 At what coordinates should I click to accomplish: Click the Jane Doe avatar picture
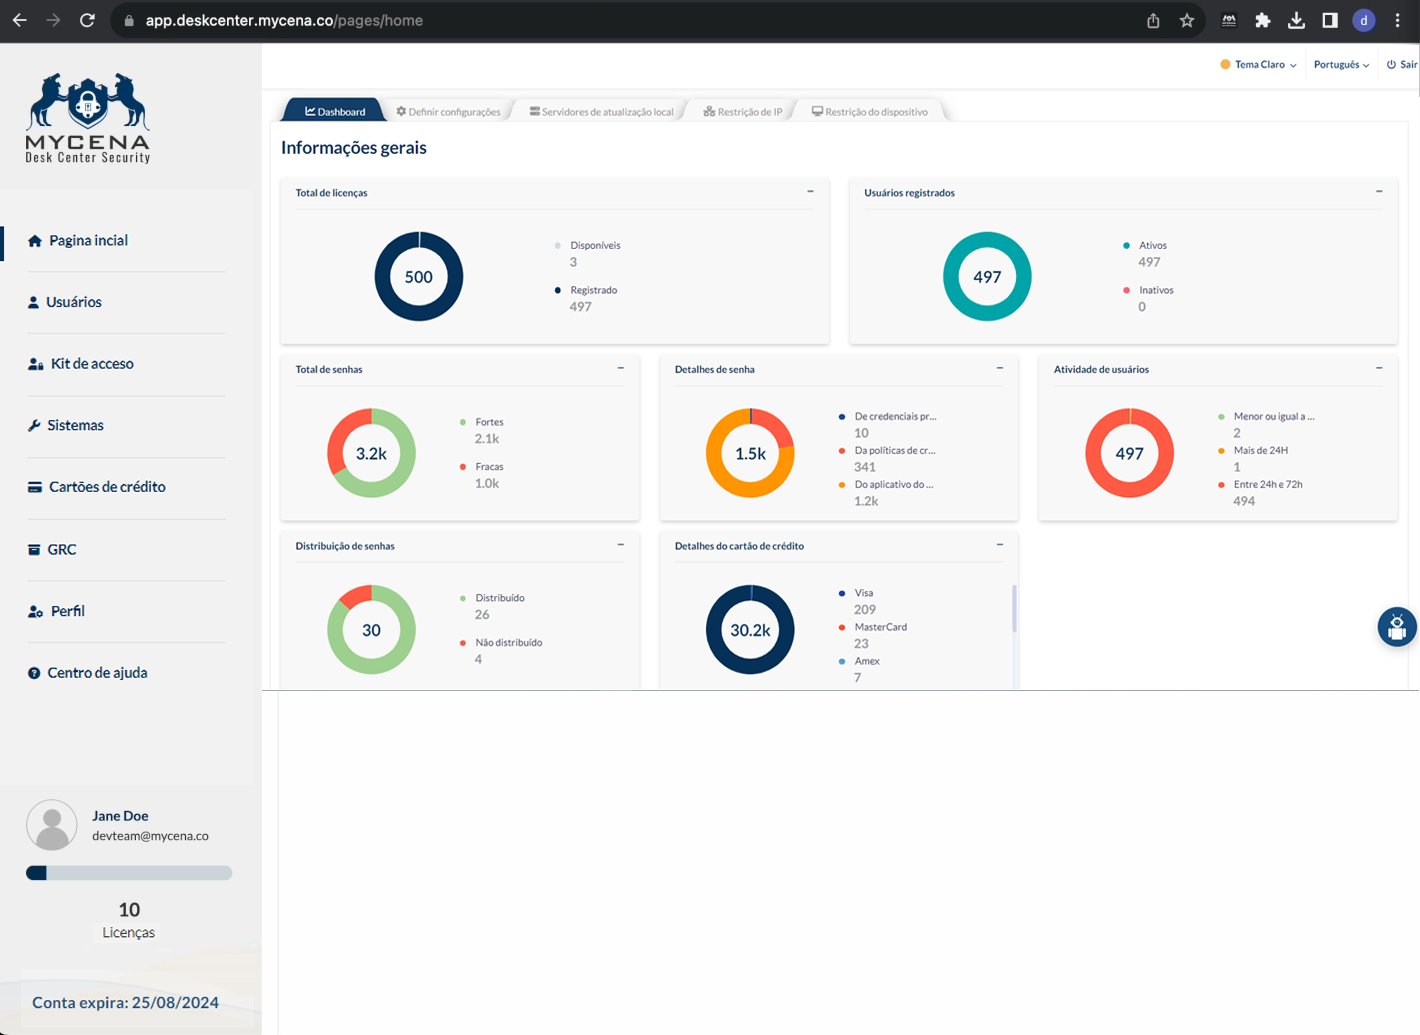coord(52,825)
